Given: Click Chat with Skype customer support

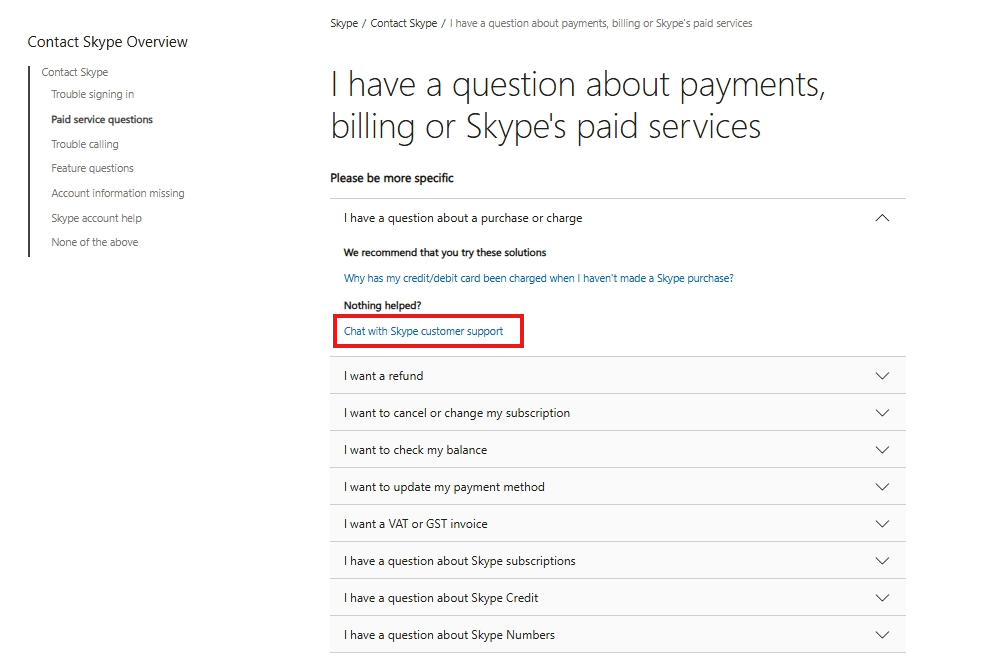Looking at the screenshot, I should 423,331.
